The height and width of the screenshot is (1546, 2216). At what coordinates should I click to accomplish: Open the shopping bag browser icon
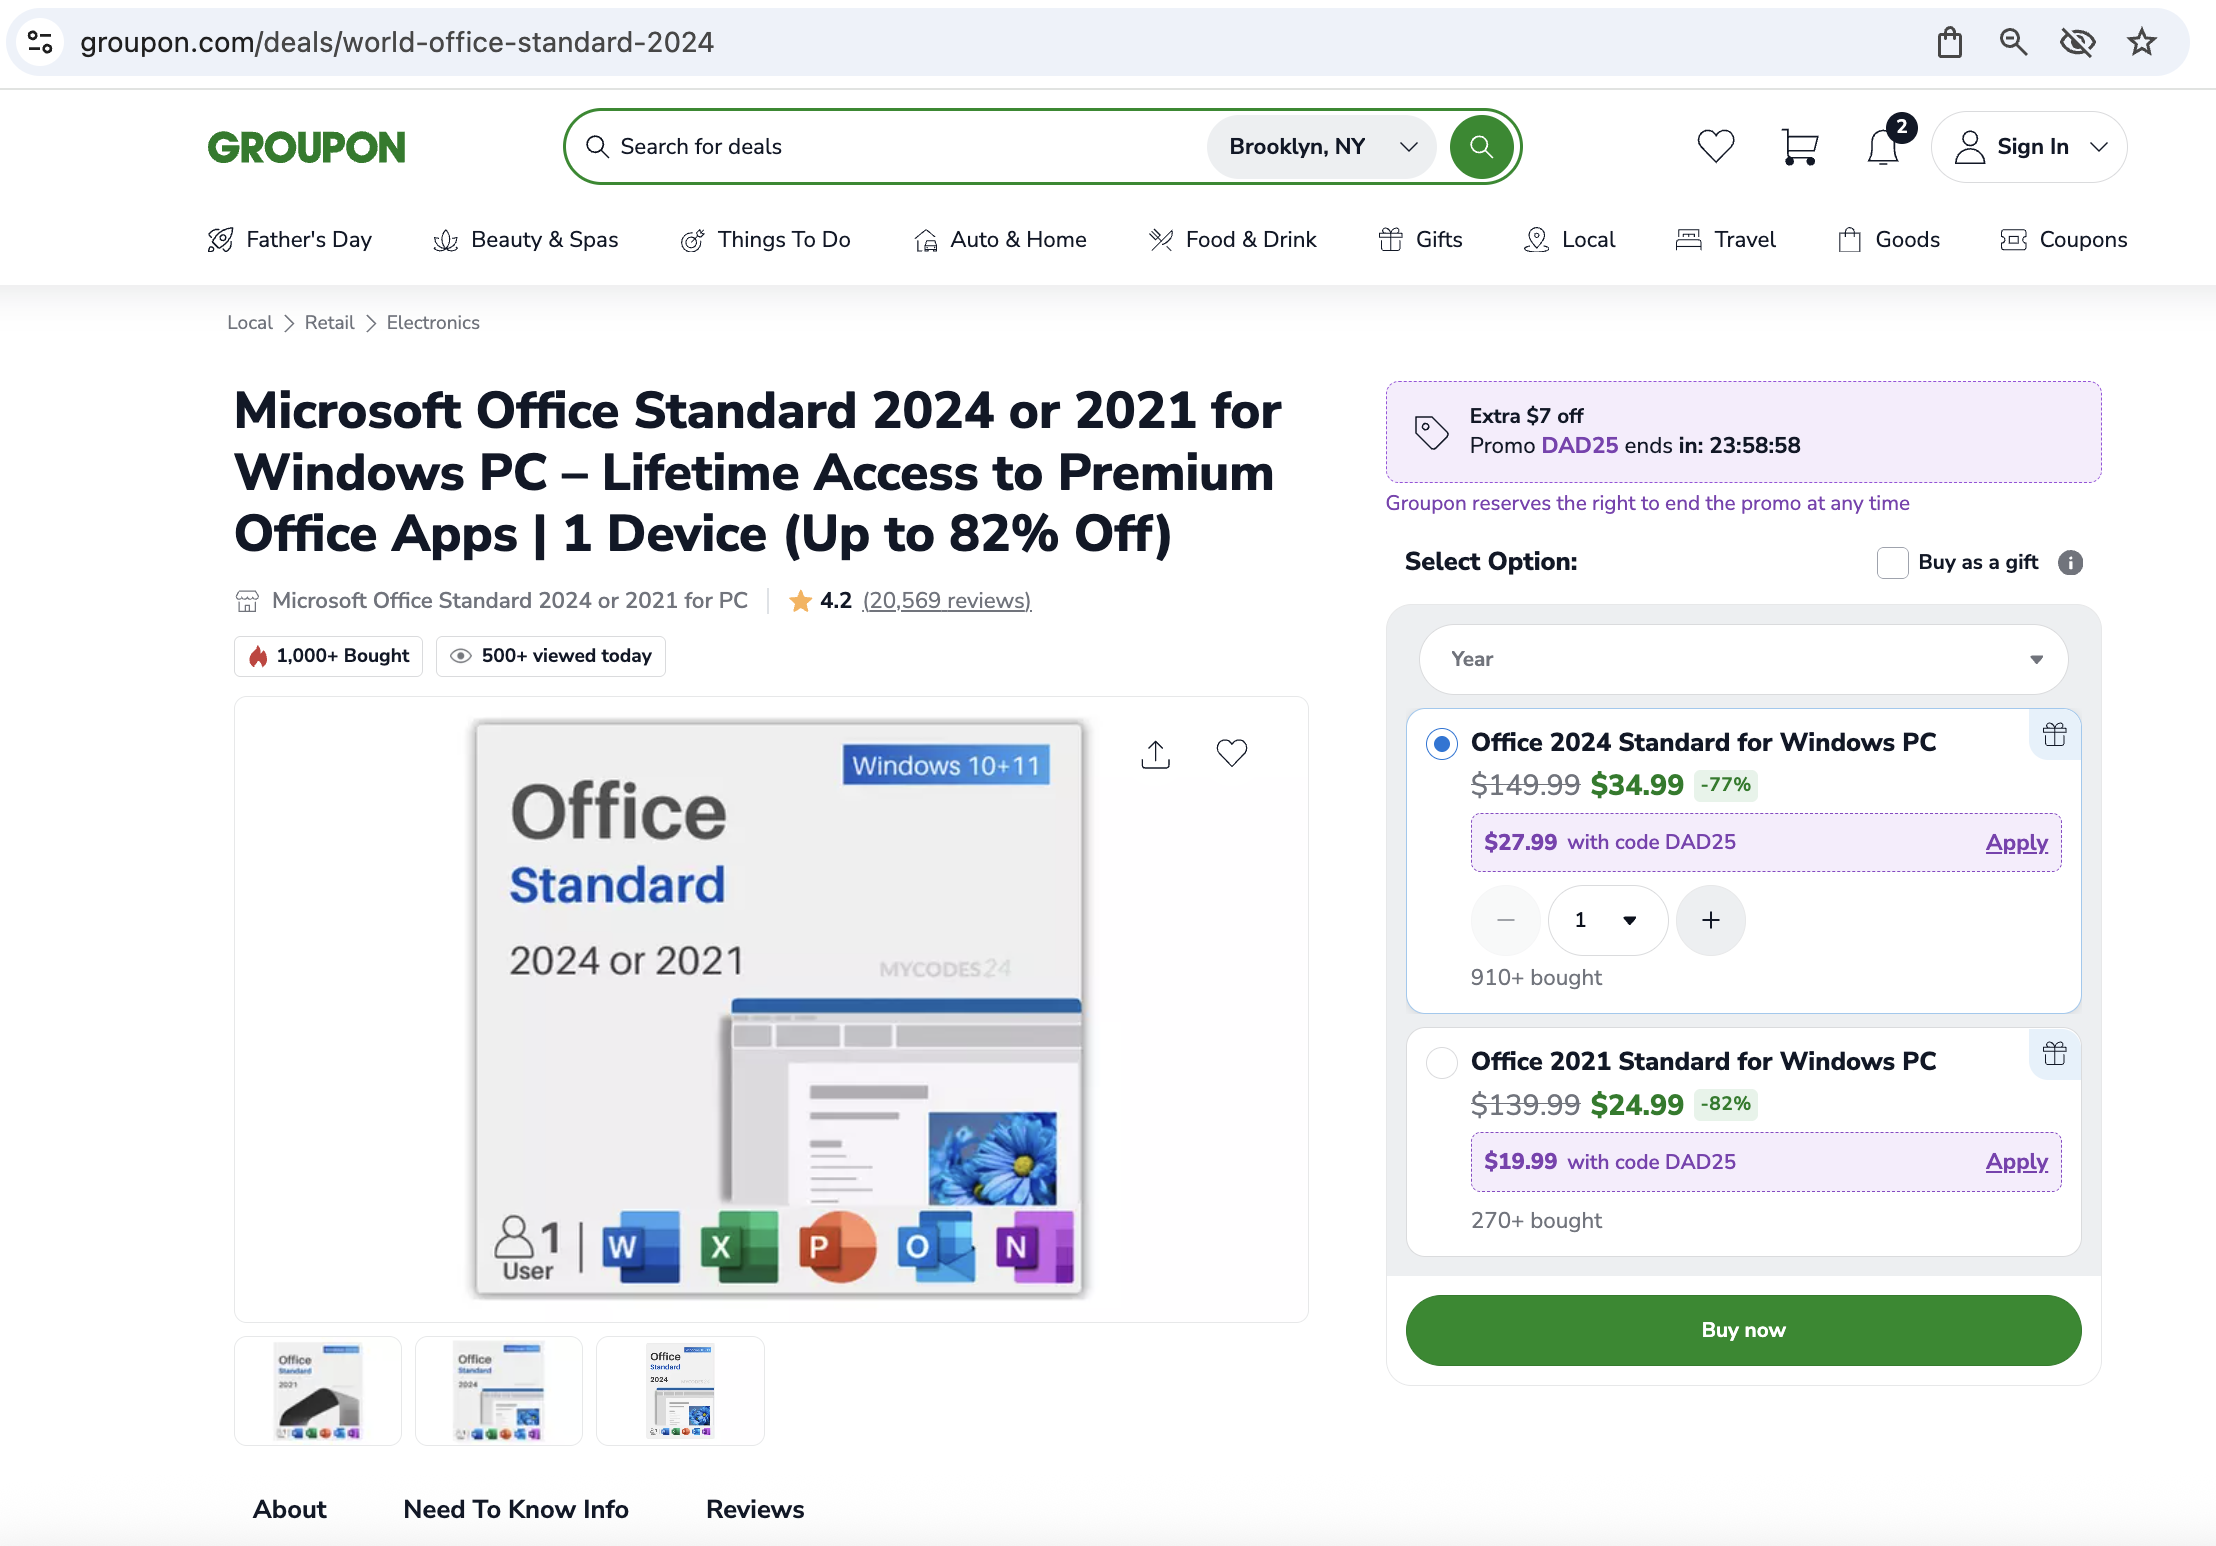pos(1949,42)
